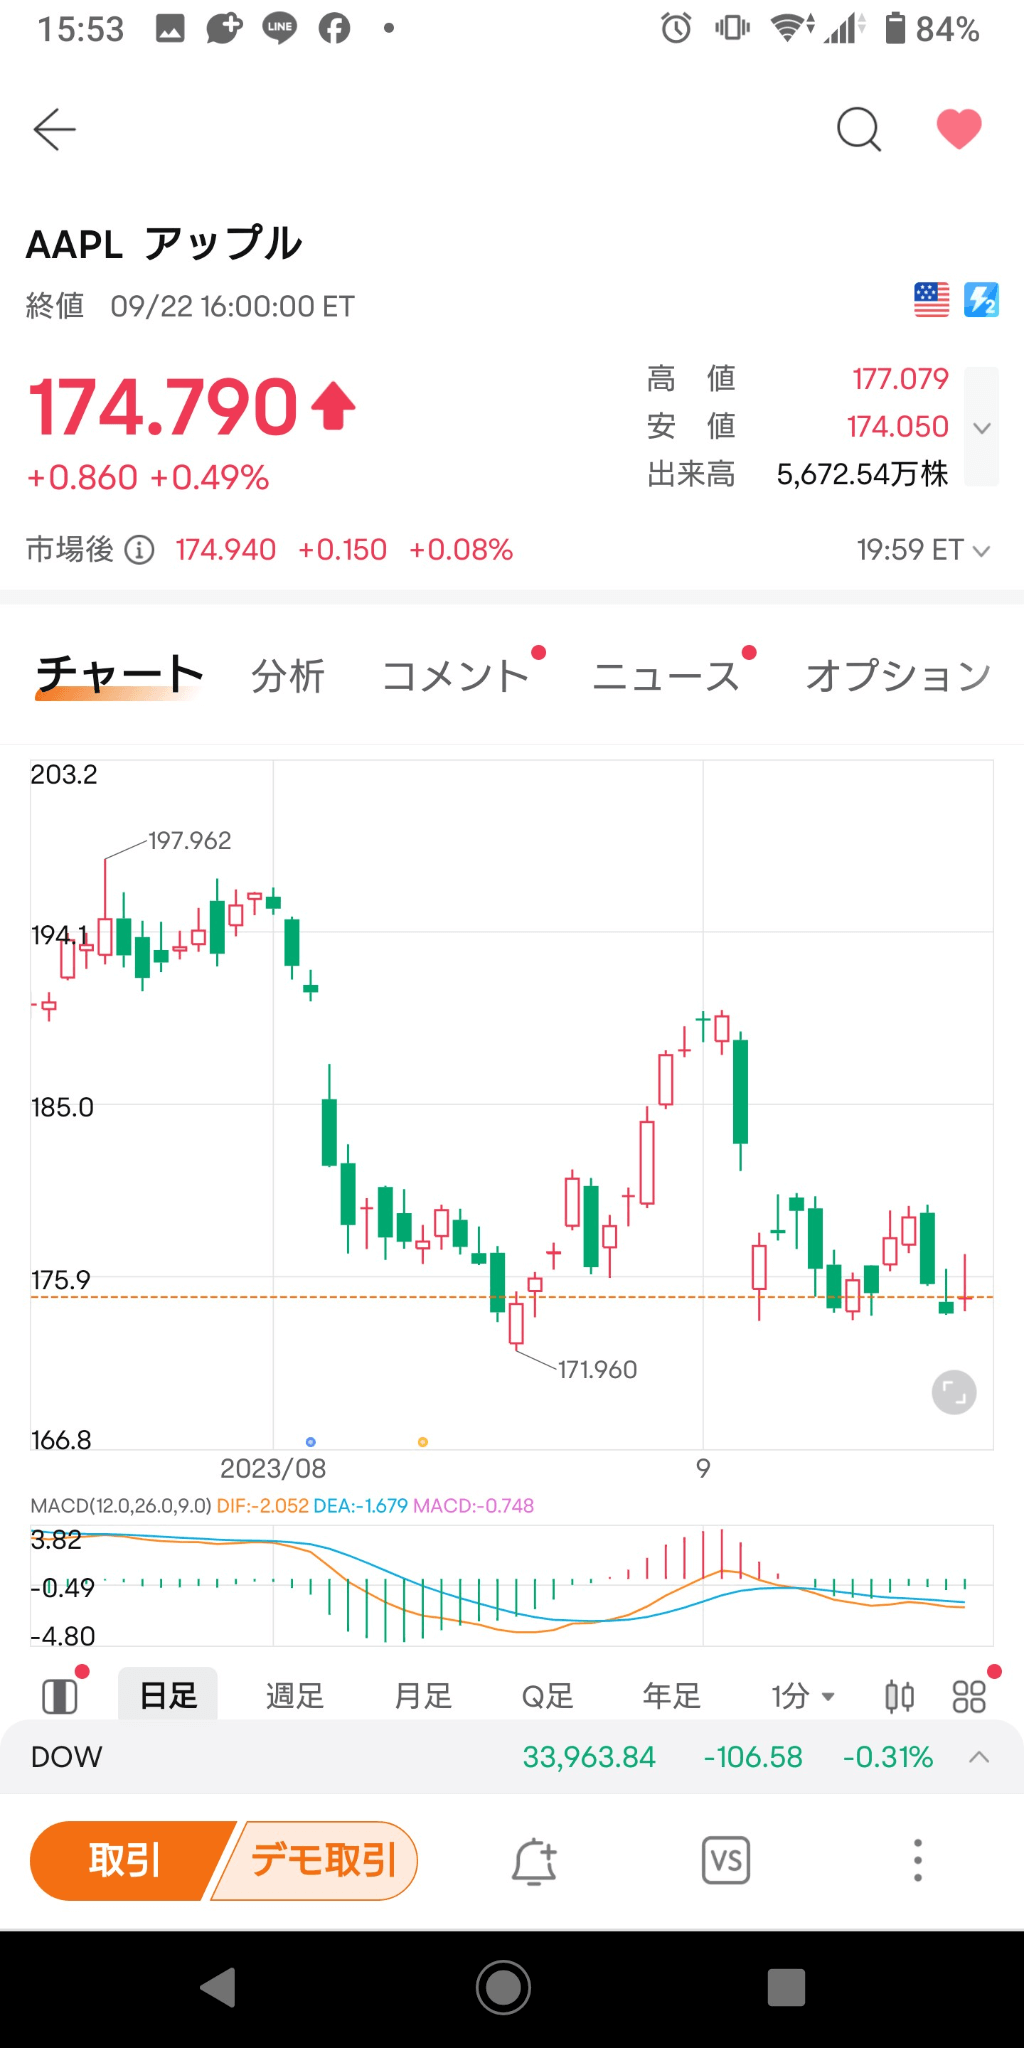Open the three-dot more menu

coord(918,1861)
